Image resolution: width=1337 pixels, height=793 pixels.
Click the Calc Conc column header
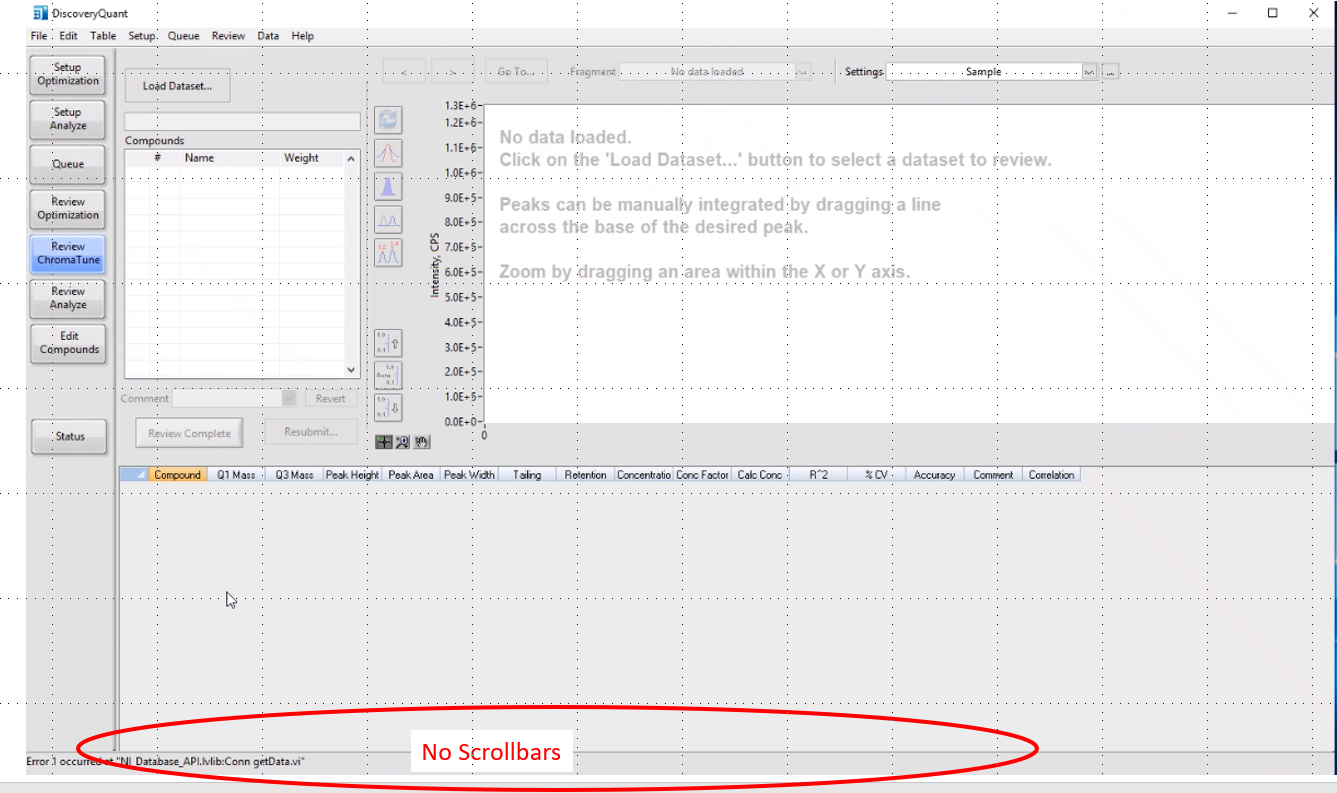[x=760, y=475]
